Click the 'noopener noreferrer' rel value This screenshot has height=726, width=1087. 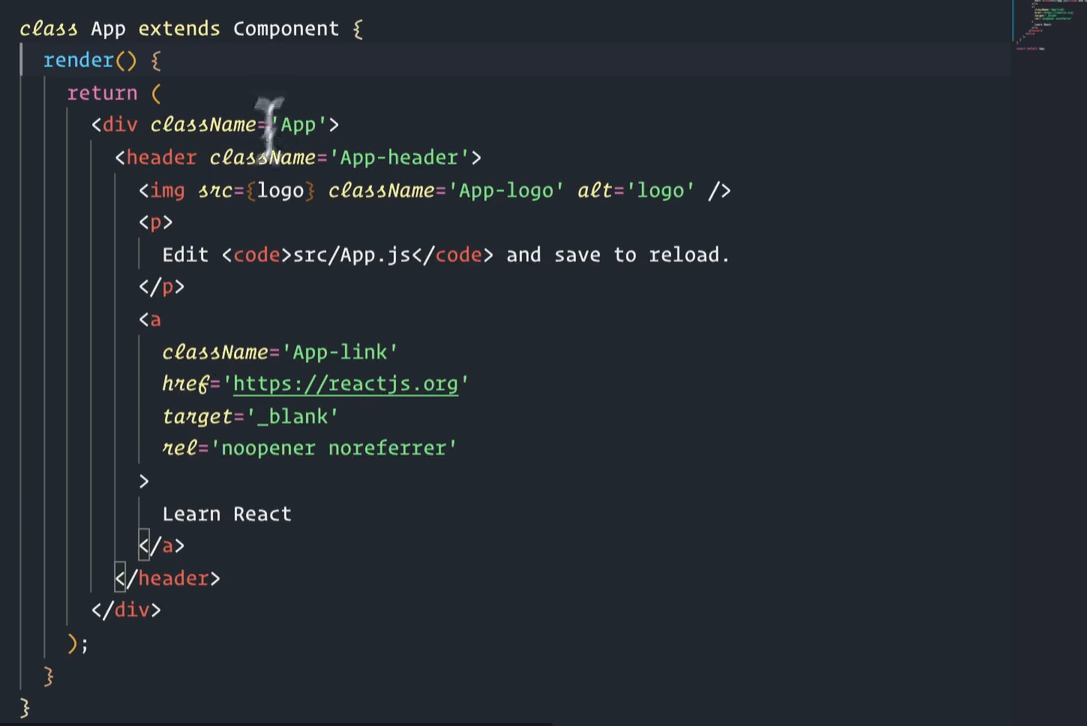click(x=334, y=448)
